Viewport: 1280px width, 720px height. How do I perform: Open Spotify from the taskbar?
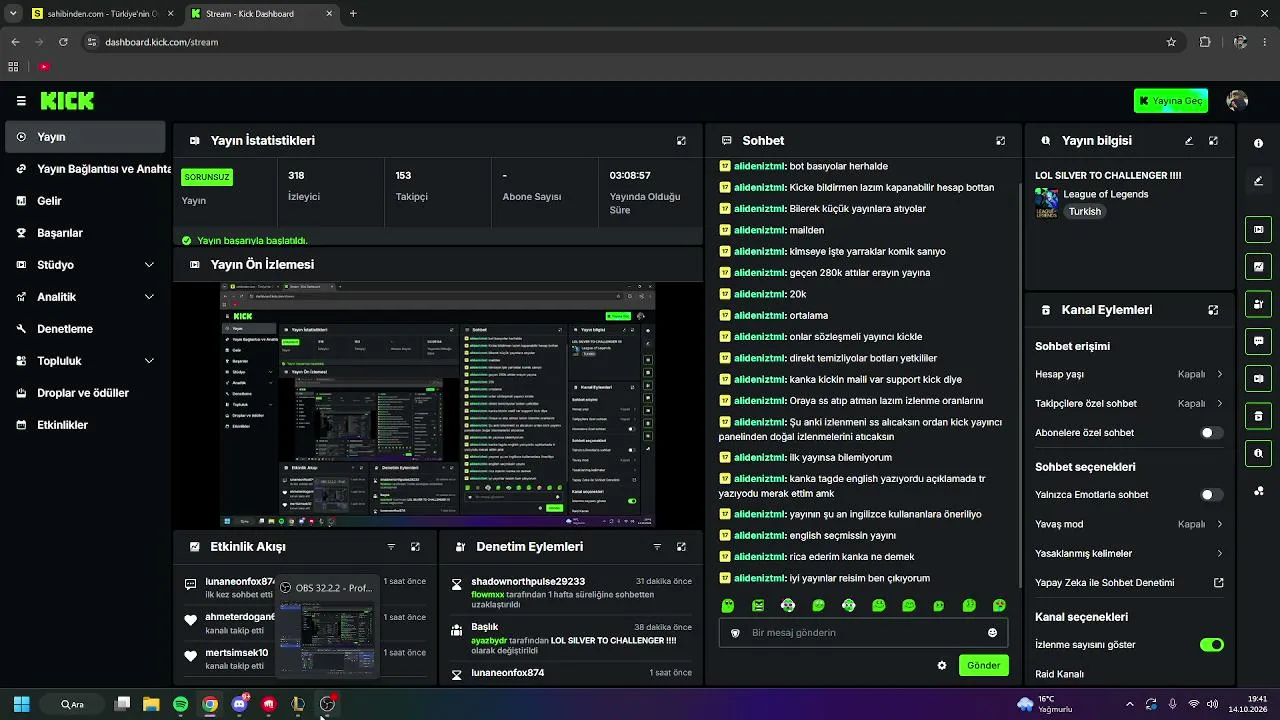click(x=180, y=704)
